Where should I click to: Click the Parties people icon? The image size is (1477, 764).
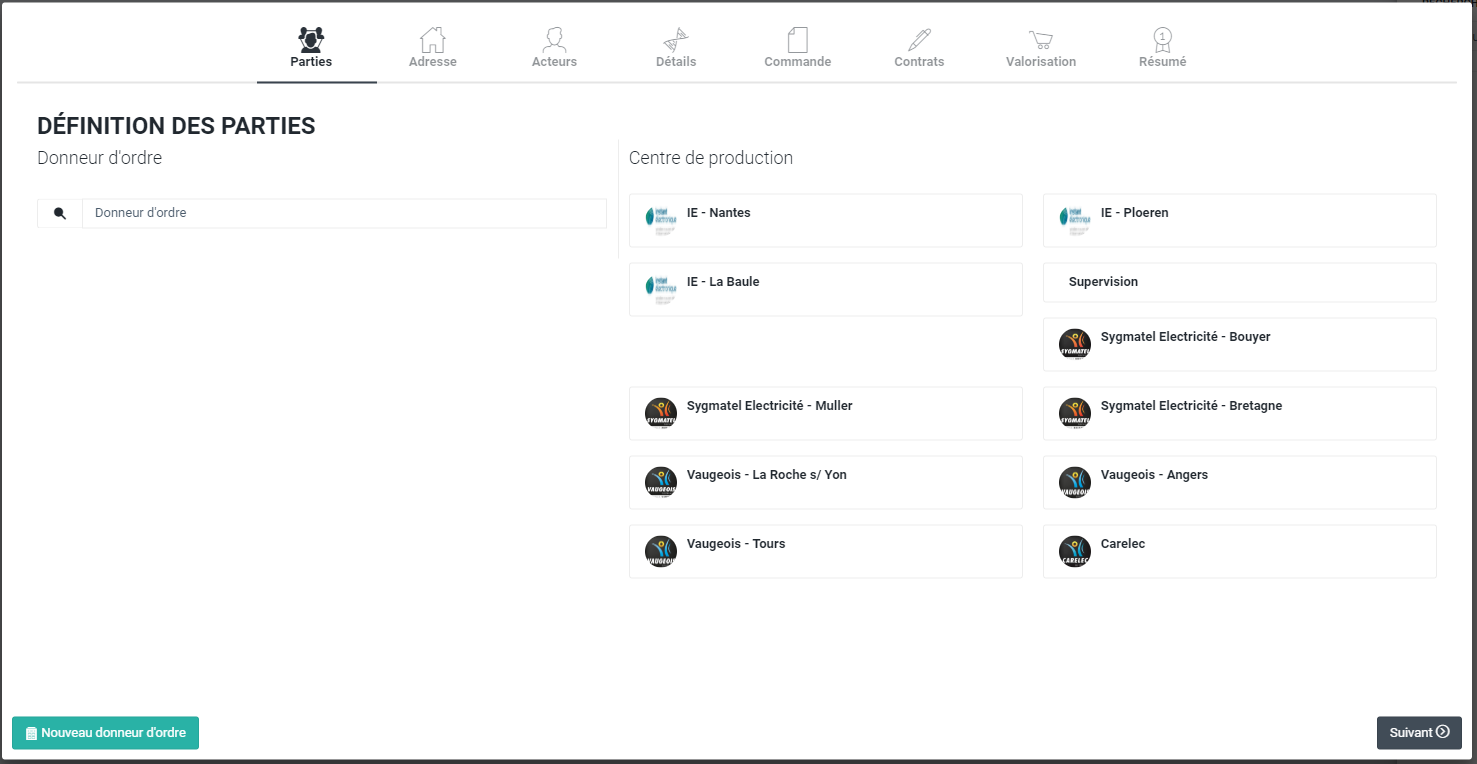click(311, 40)
